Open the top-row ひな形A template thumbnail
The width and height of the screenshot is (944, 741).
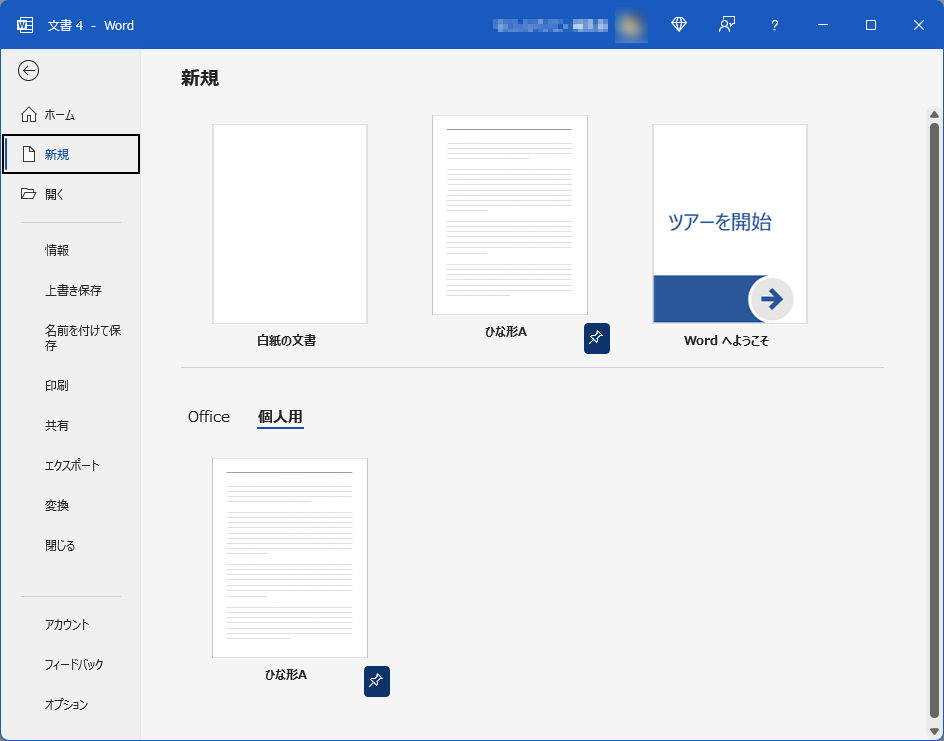[x=509, y=215]
